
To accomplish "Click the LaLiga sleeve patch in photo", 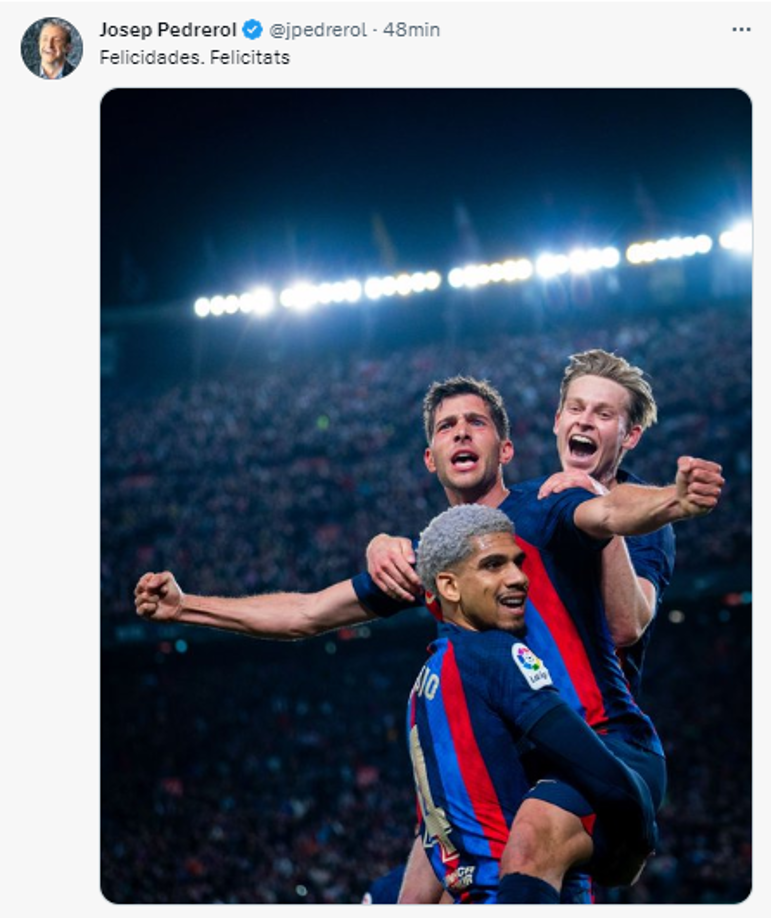I will [x=531, y=664].
